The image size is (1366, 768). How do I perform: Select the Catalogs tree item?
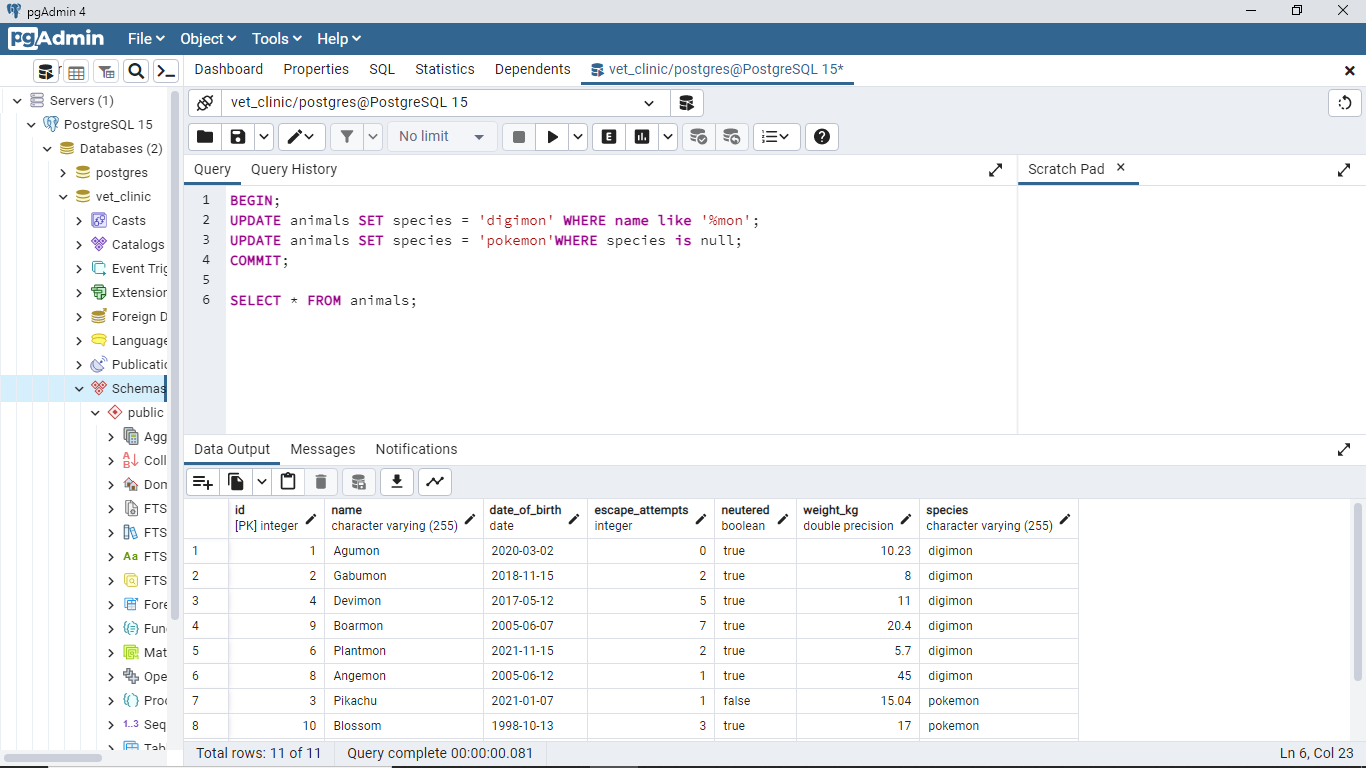[138, 245]
